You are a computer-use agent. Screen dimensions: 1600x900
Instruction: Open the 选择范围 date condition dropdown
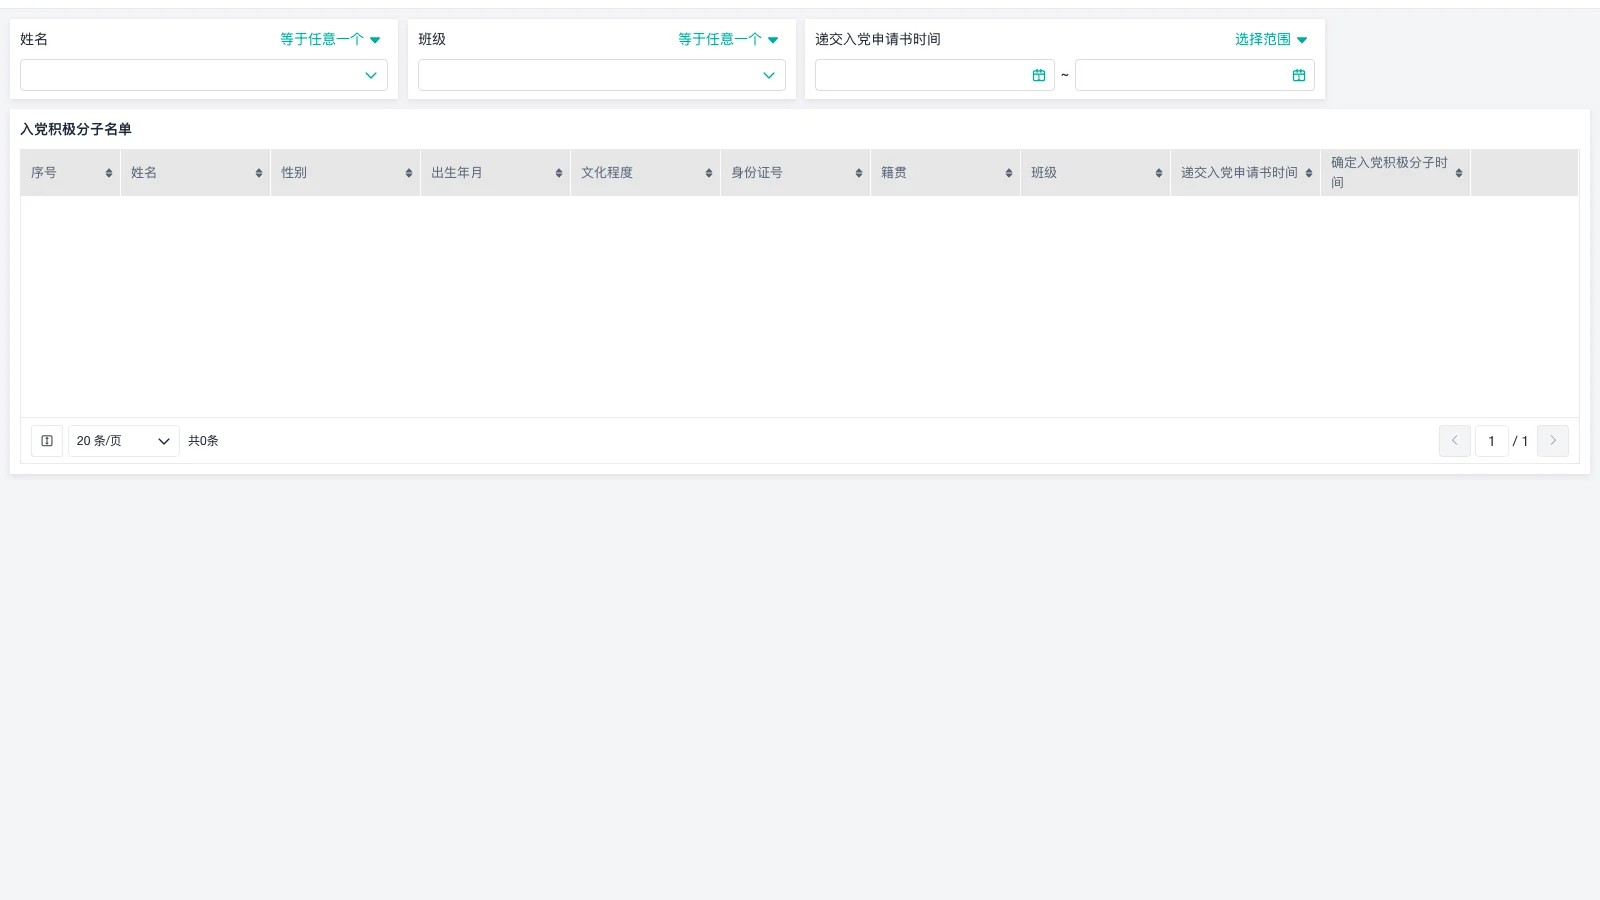coord(1271,39)
